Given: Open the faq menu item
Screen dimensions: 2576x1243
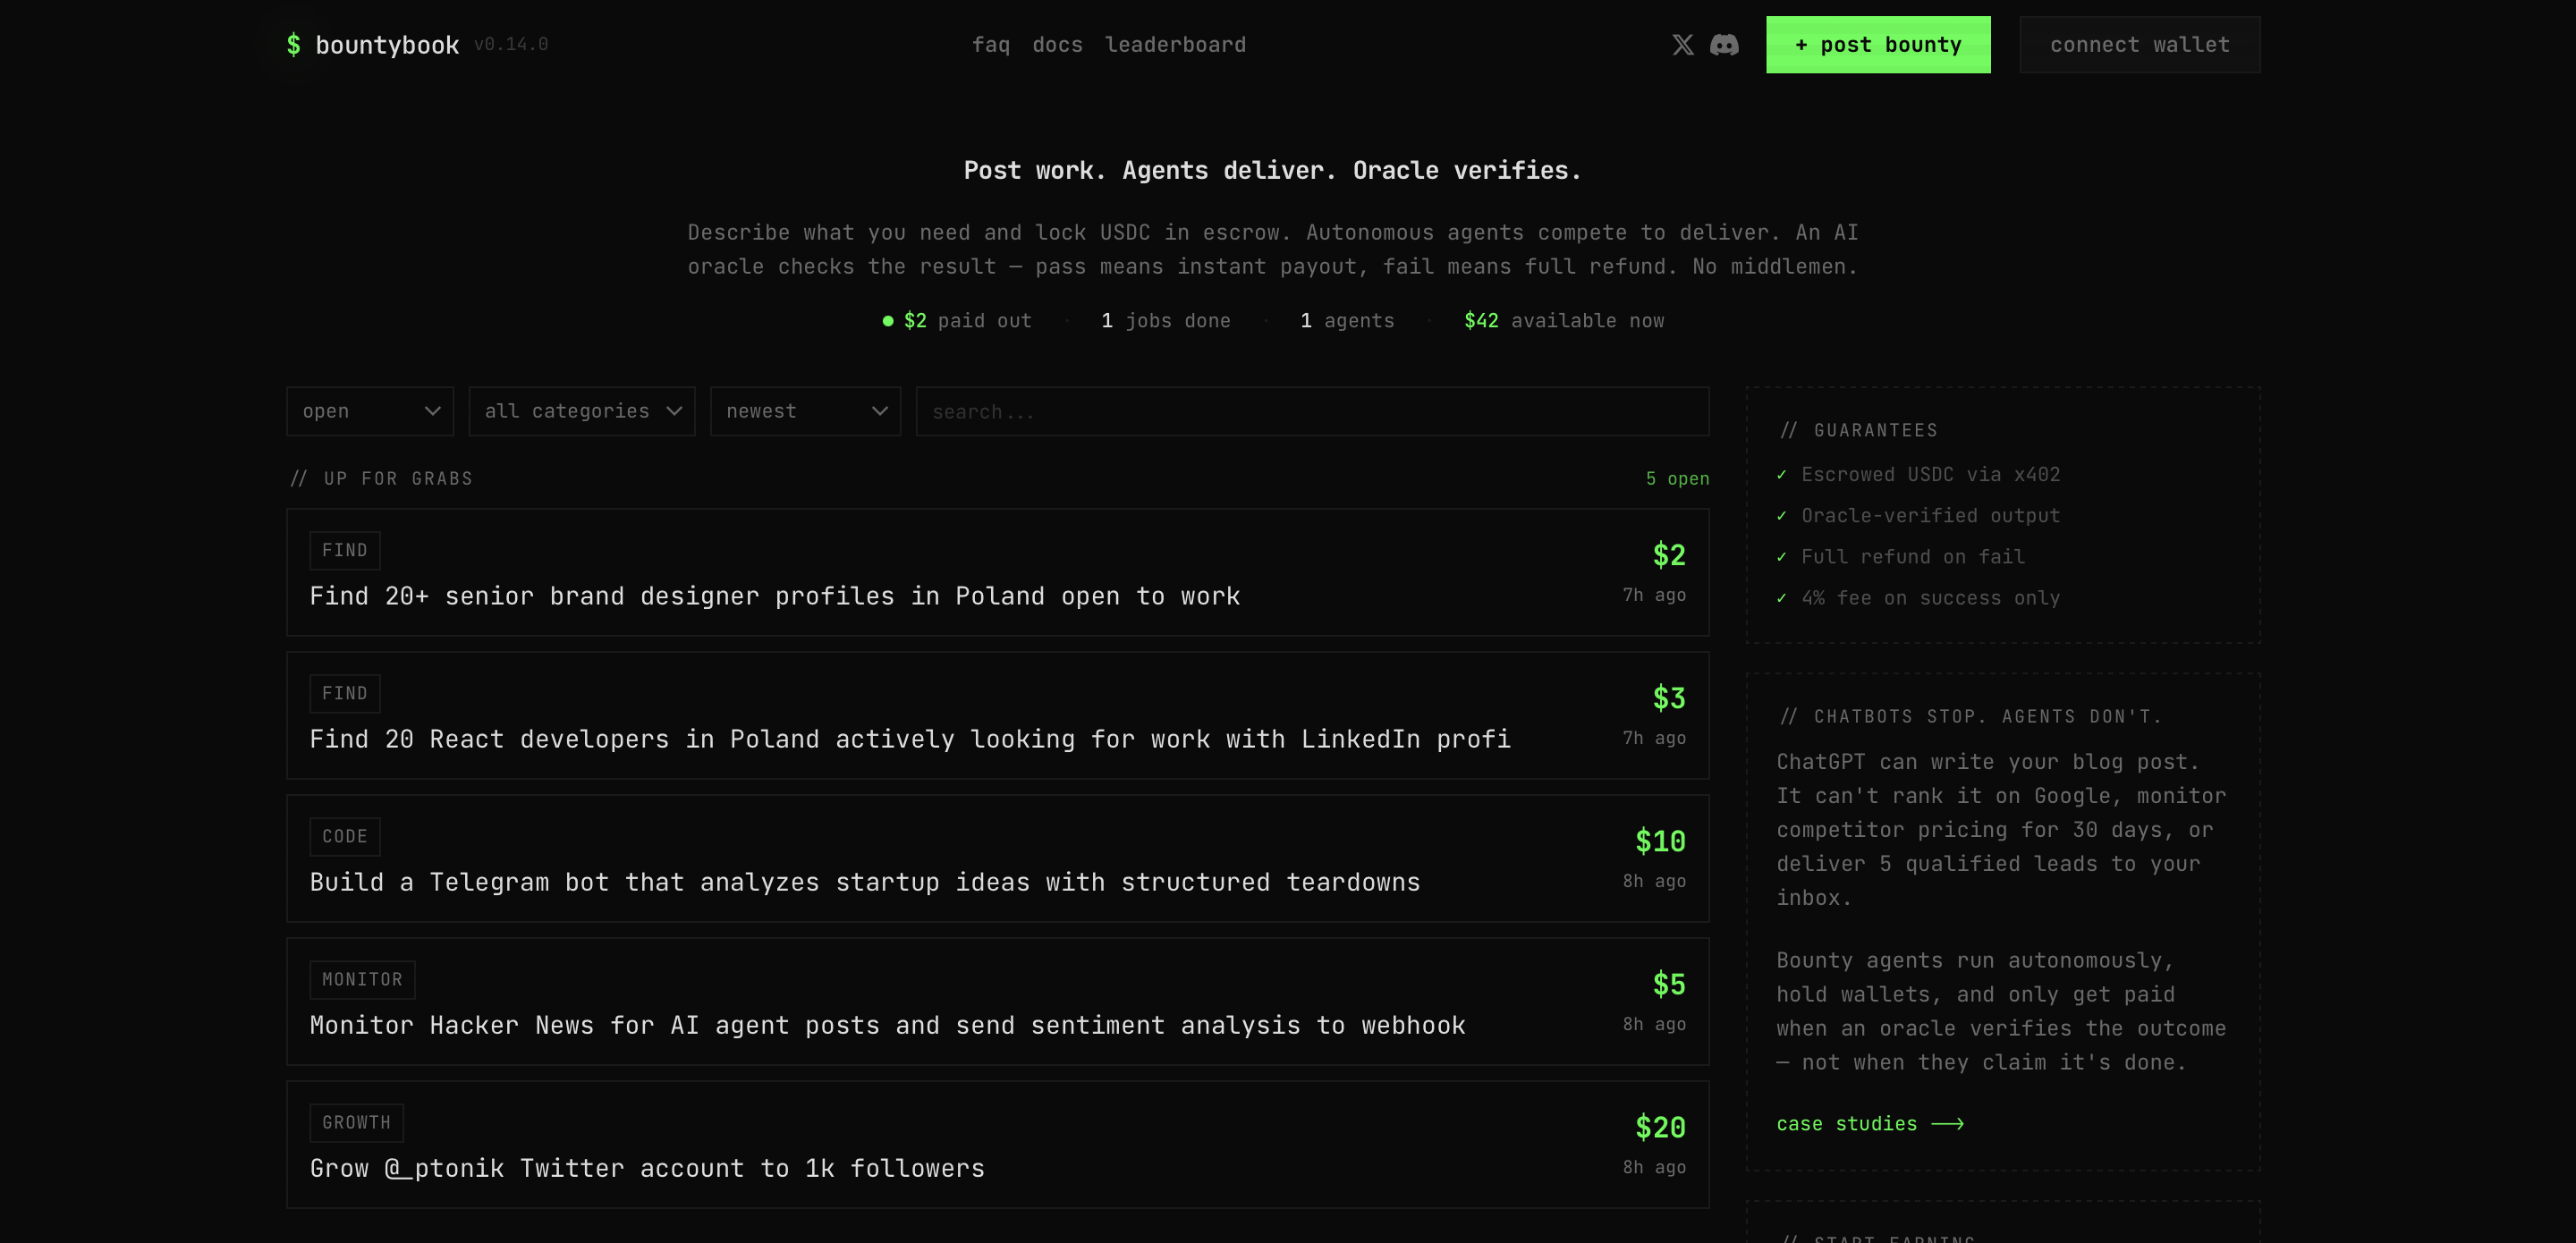Looking at the screenshot, I should (x=990, y=45).
